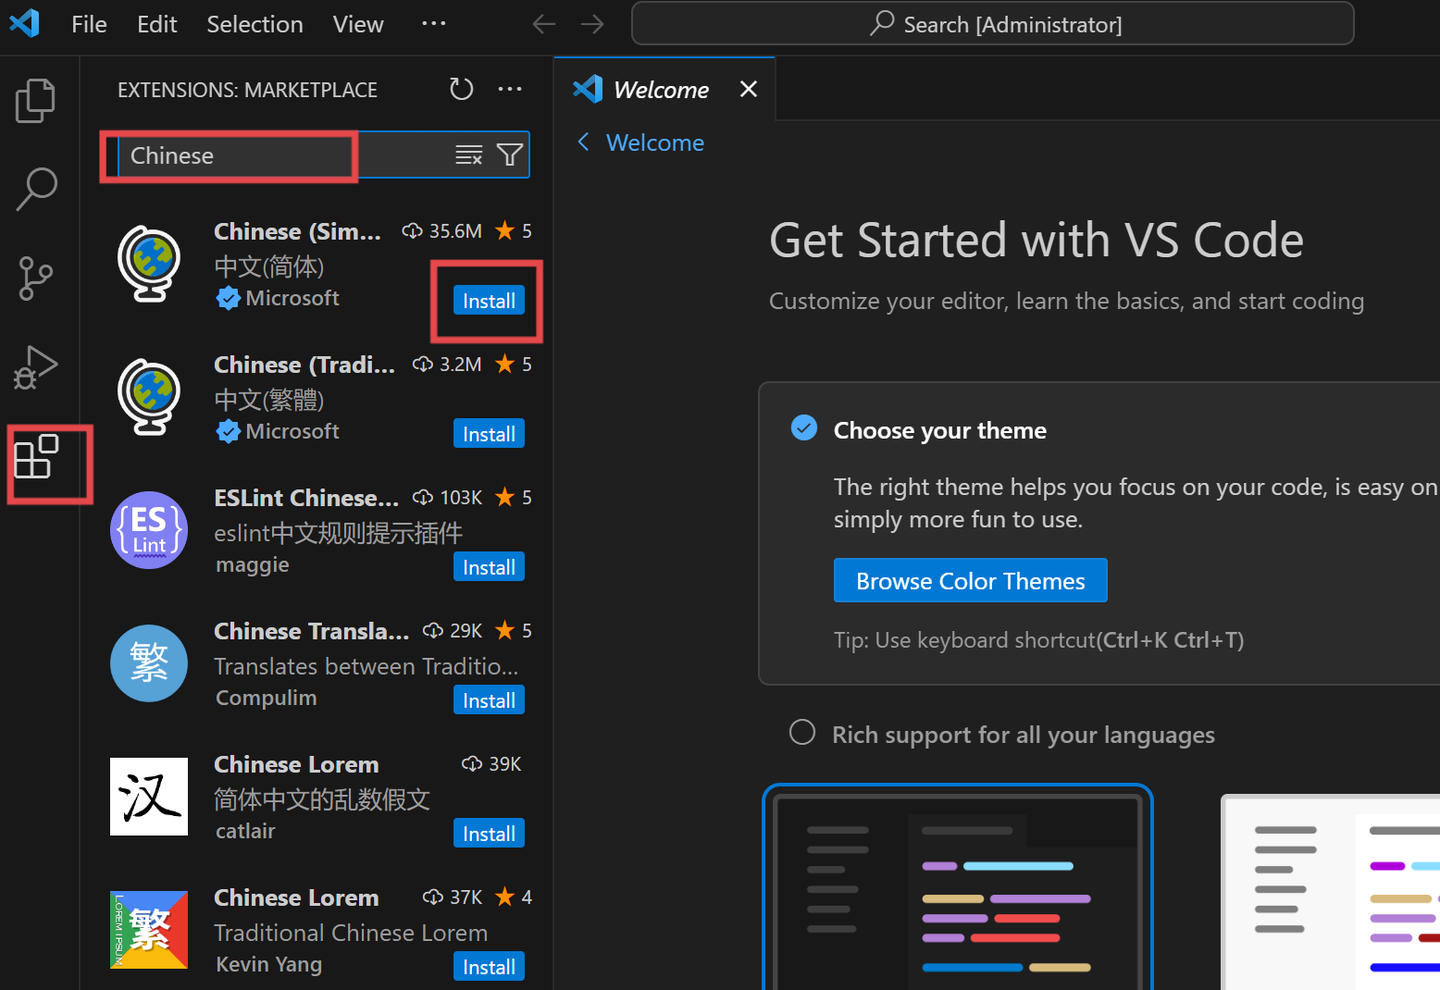Open the View menu
The image size is (1440, 990).
[357, 24]
